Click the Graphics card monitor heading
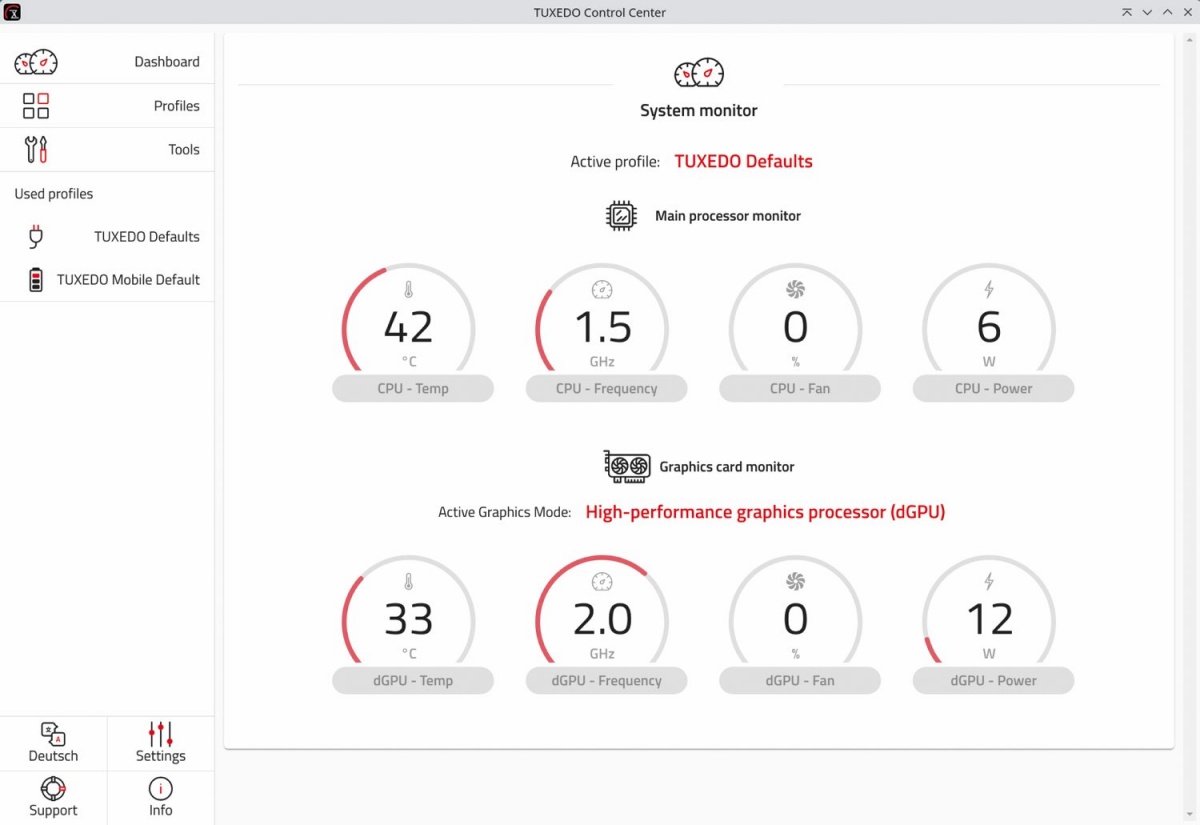The image size is (1200, 825). pyautogui.click(x=727, y=467)
